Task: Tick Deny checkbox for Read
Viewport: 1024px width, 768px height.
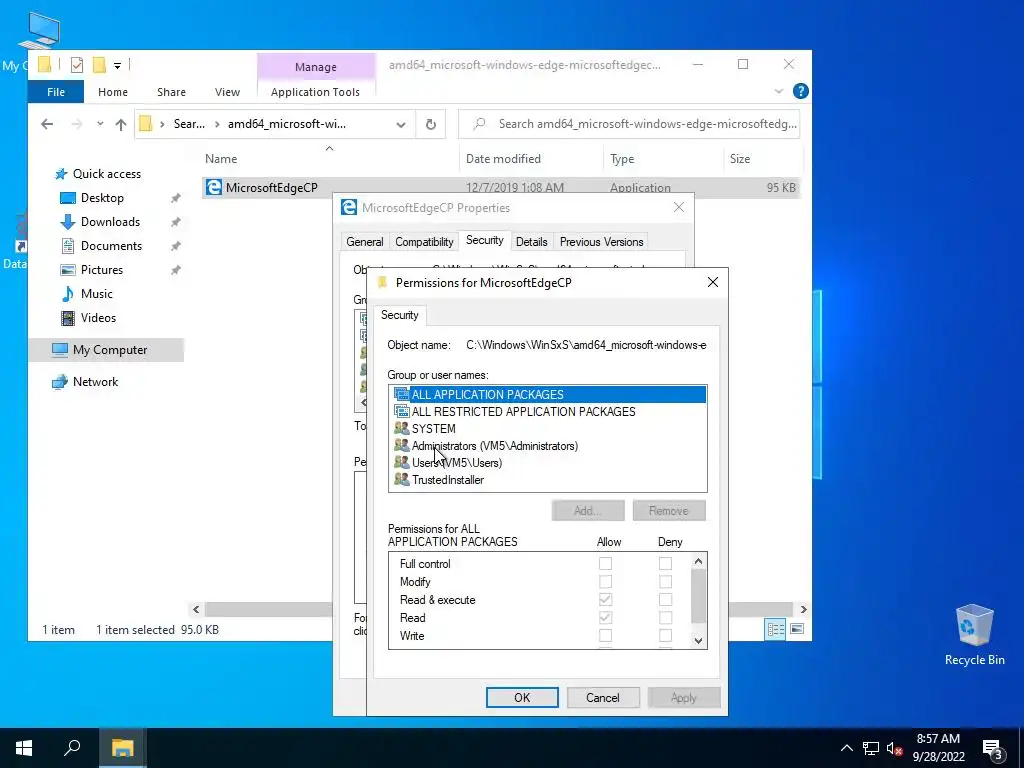Action: (x=665, y=617)
